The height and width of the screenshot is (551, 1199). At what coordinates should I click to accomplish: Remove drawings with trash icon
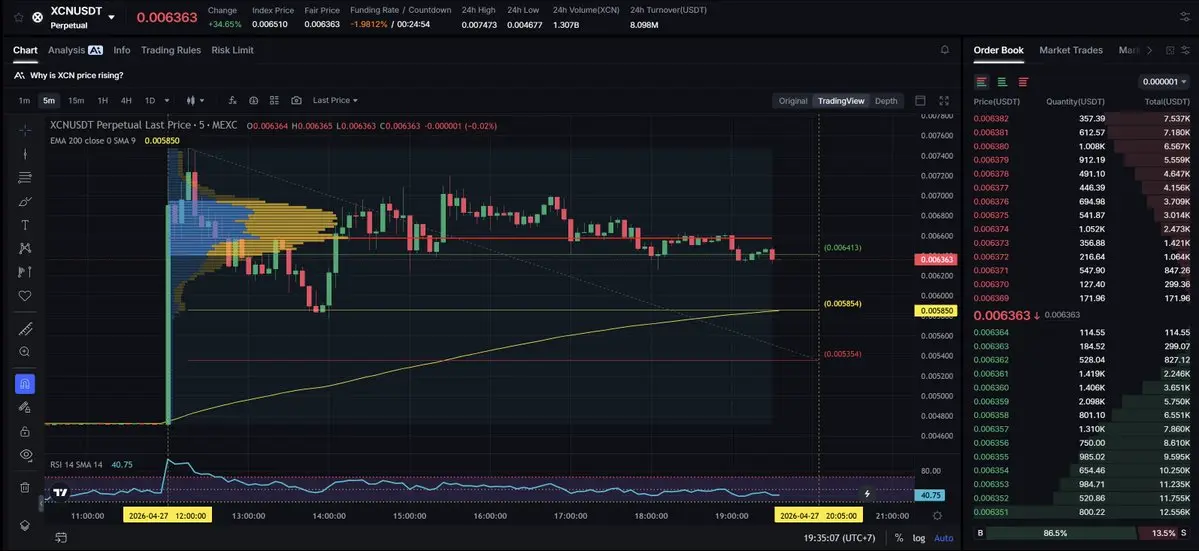(24, 487)
